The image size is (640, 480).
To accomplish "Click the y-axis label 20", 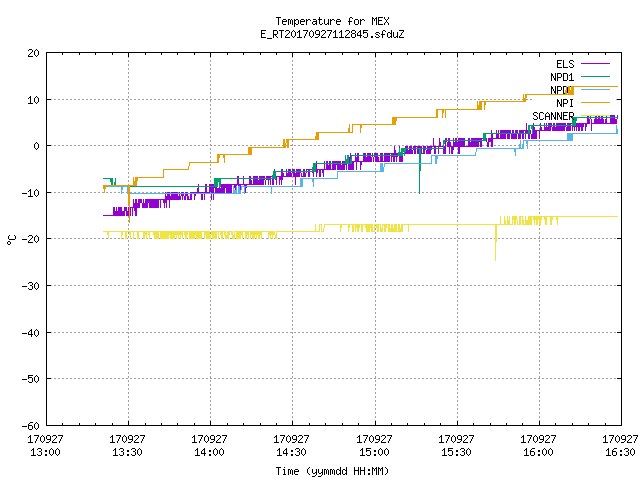I will coord(33,53).
